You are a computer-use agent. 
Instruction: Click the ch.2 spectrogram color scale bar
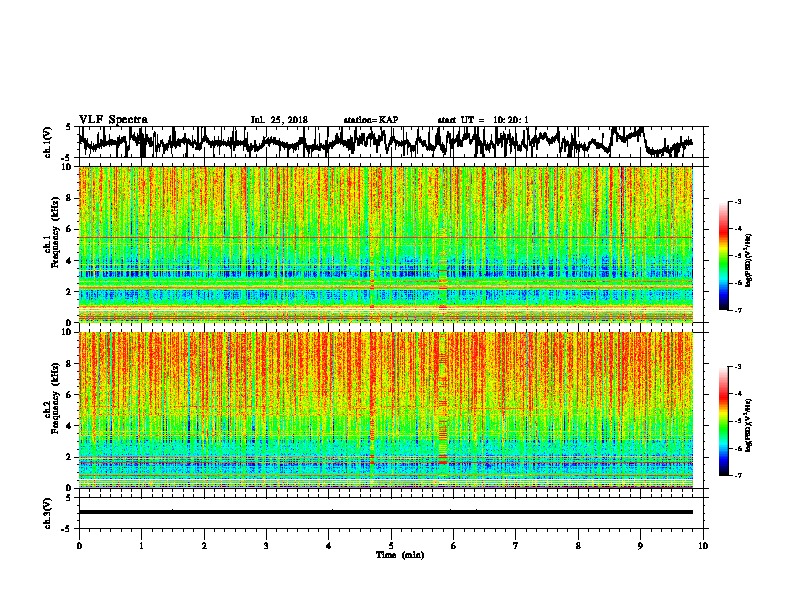724,421
